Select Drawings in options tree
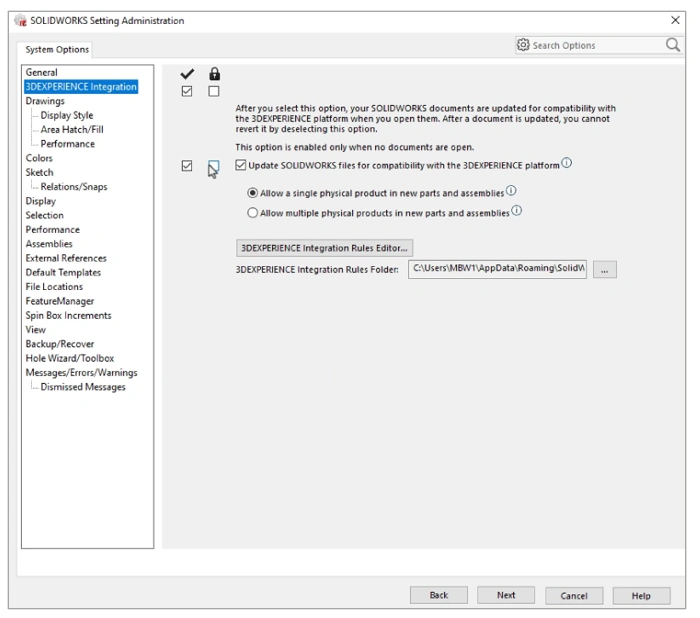 click(x=45, y=101)
